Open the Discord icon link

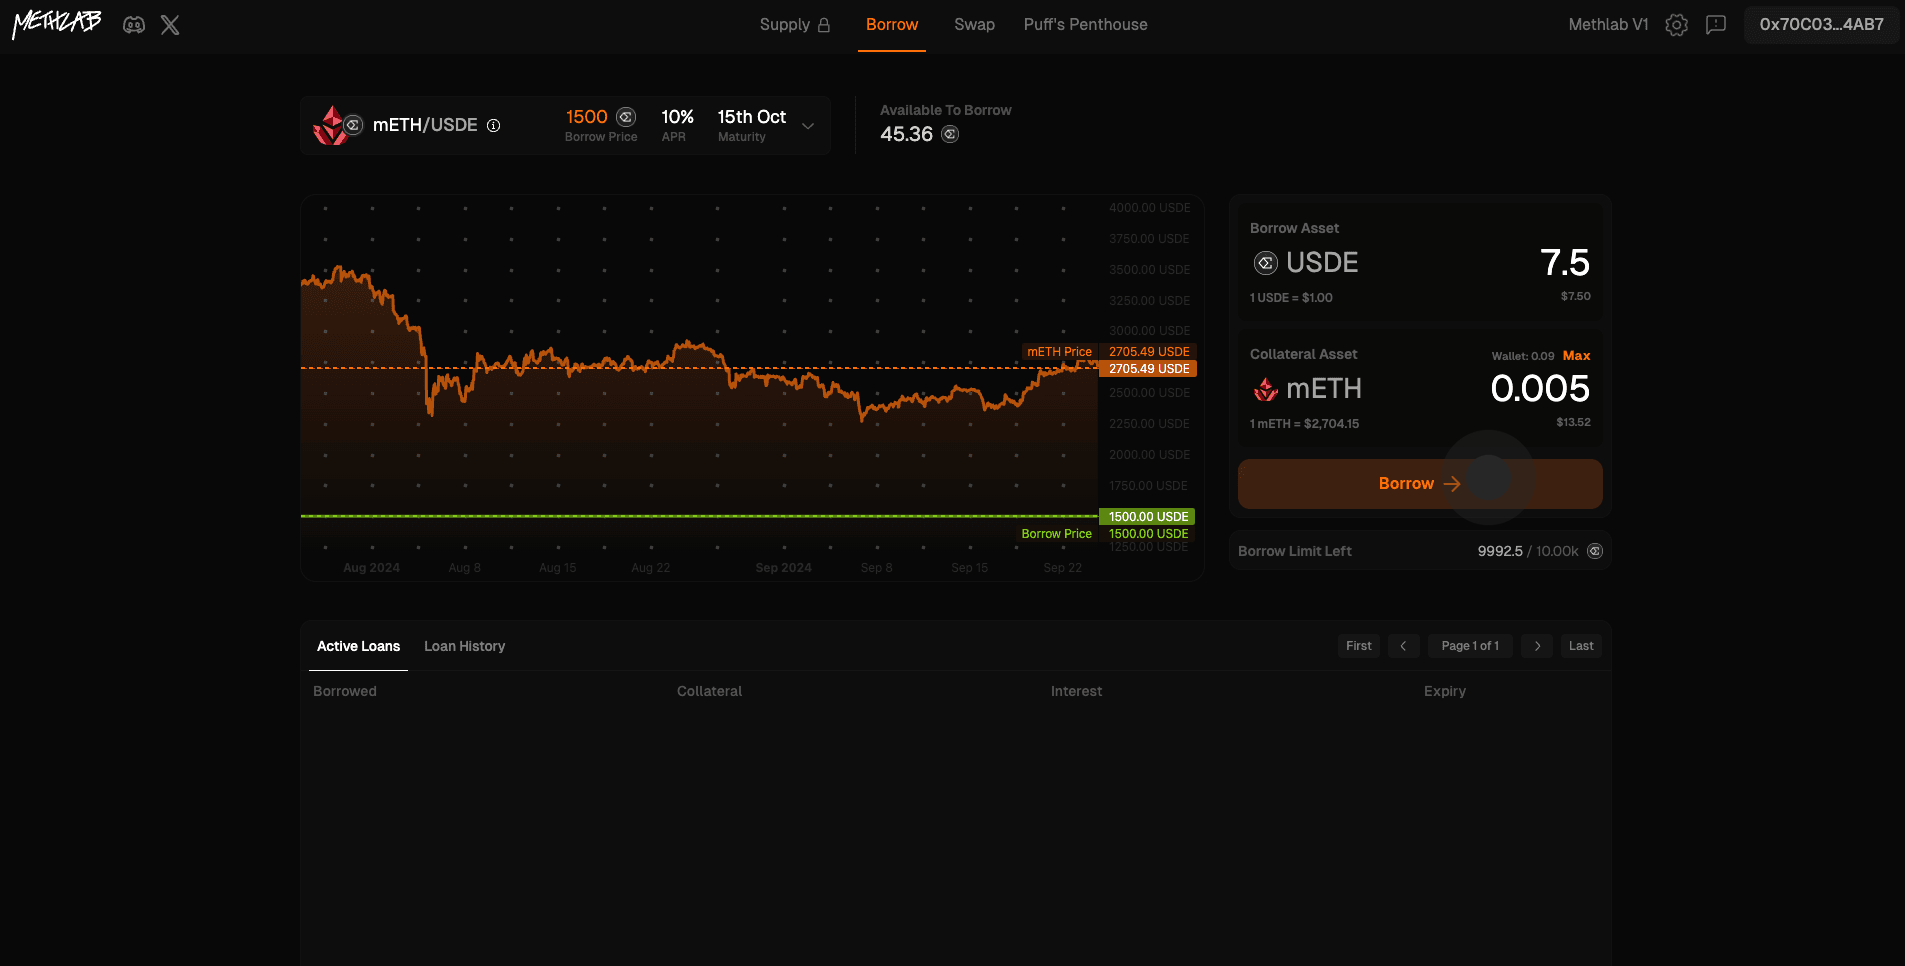pyautogui.click(x=134, y=25)
